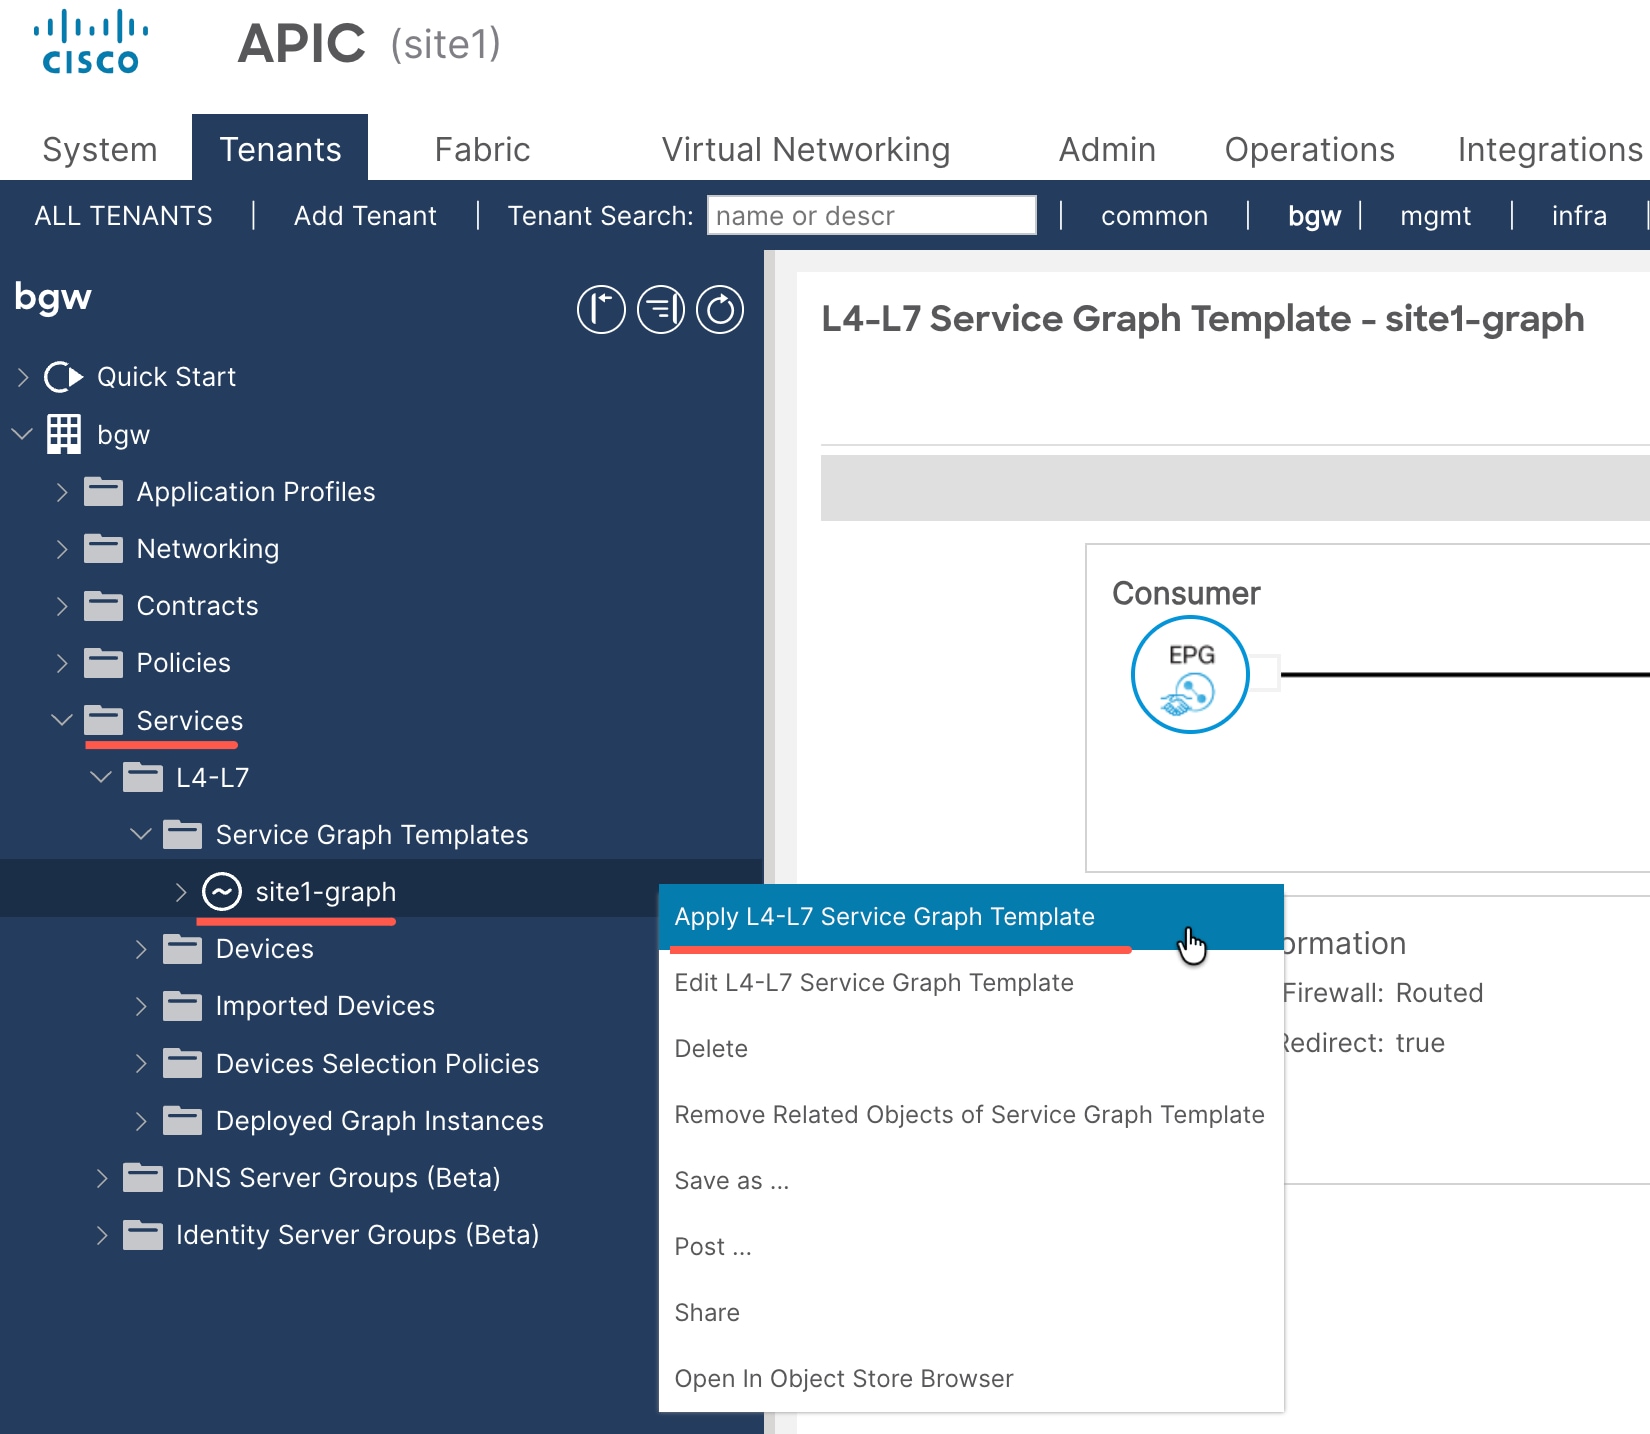Open the Admin tab
The width and height of the screenshot is (1650, 1434).
pyautogui.click(x=1107, y=149)
